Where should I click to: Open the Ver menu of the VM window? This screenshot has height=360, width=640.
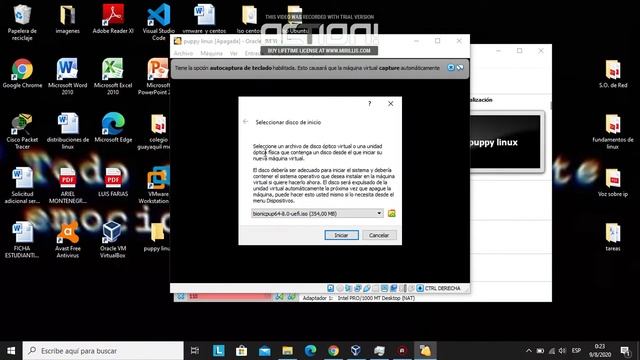(233, 53)
